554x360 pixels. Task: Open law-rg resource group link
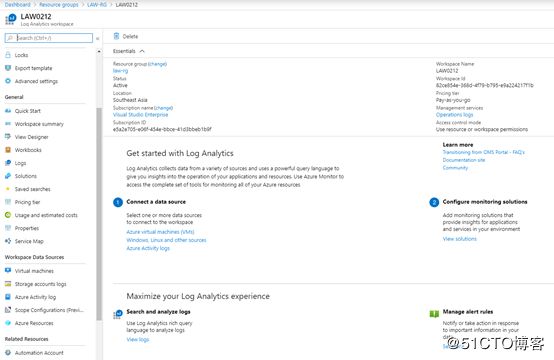120,71
